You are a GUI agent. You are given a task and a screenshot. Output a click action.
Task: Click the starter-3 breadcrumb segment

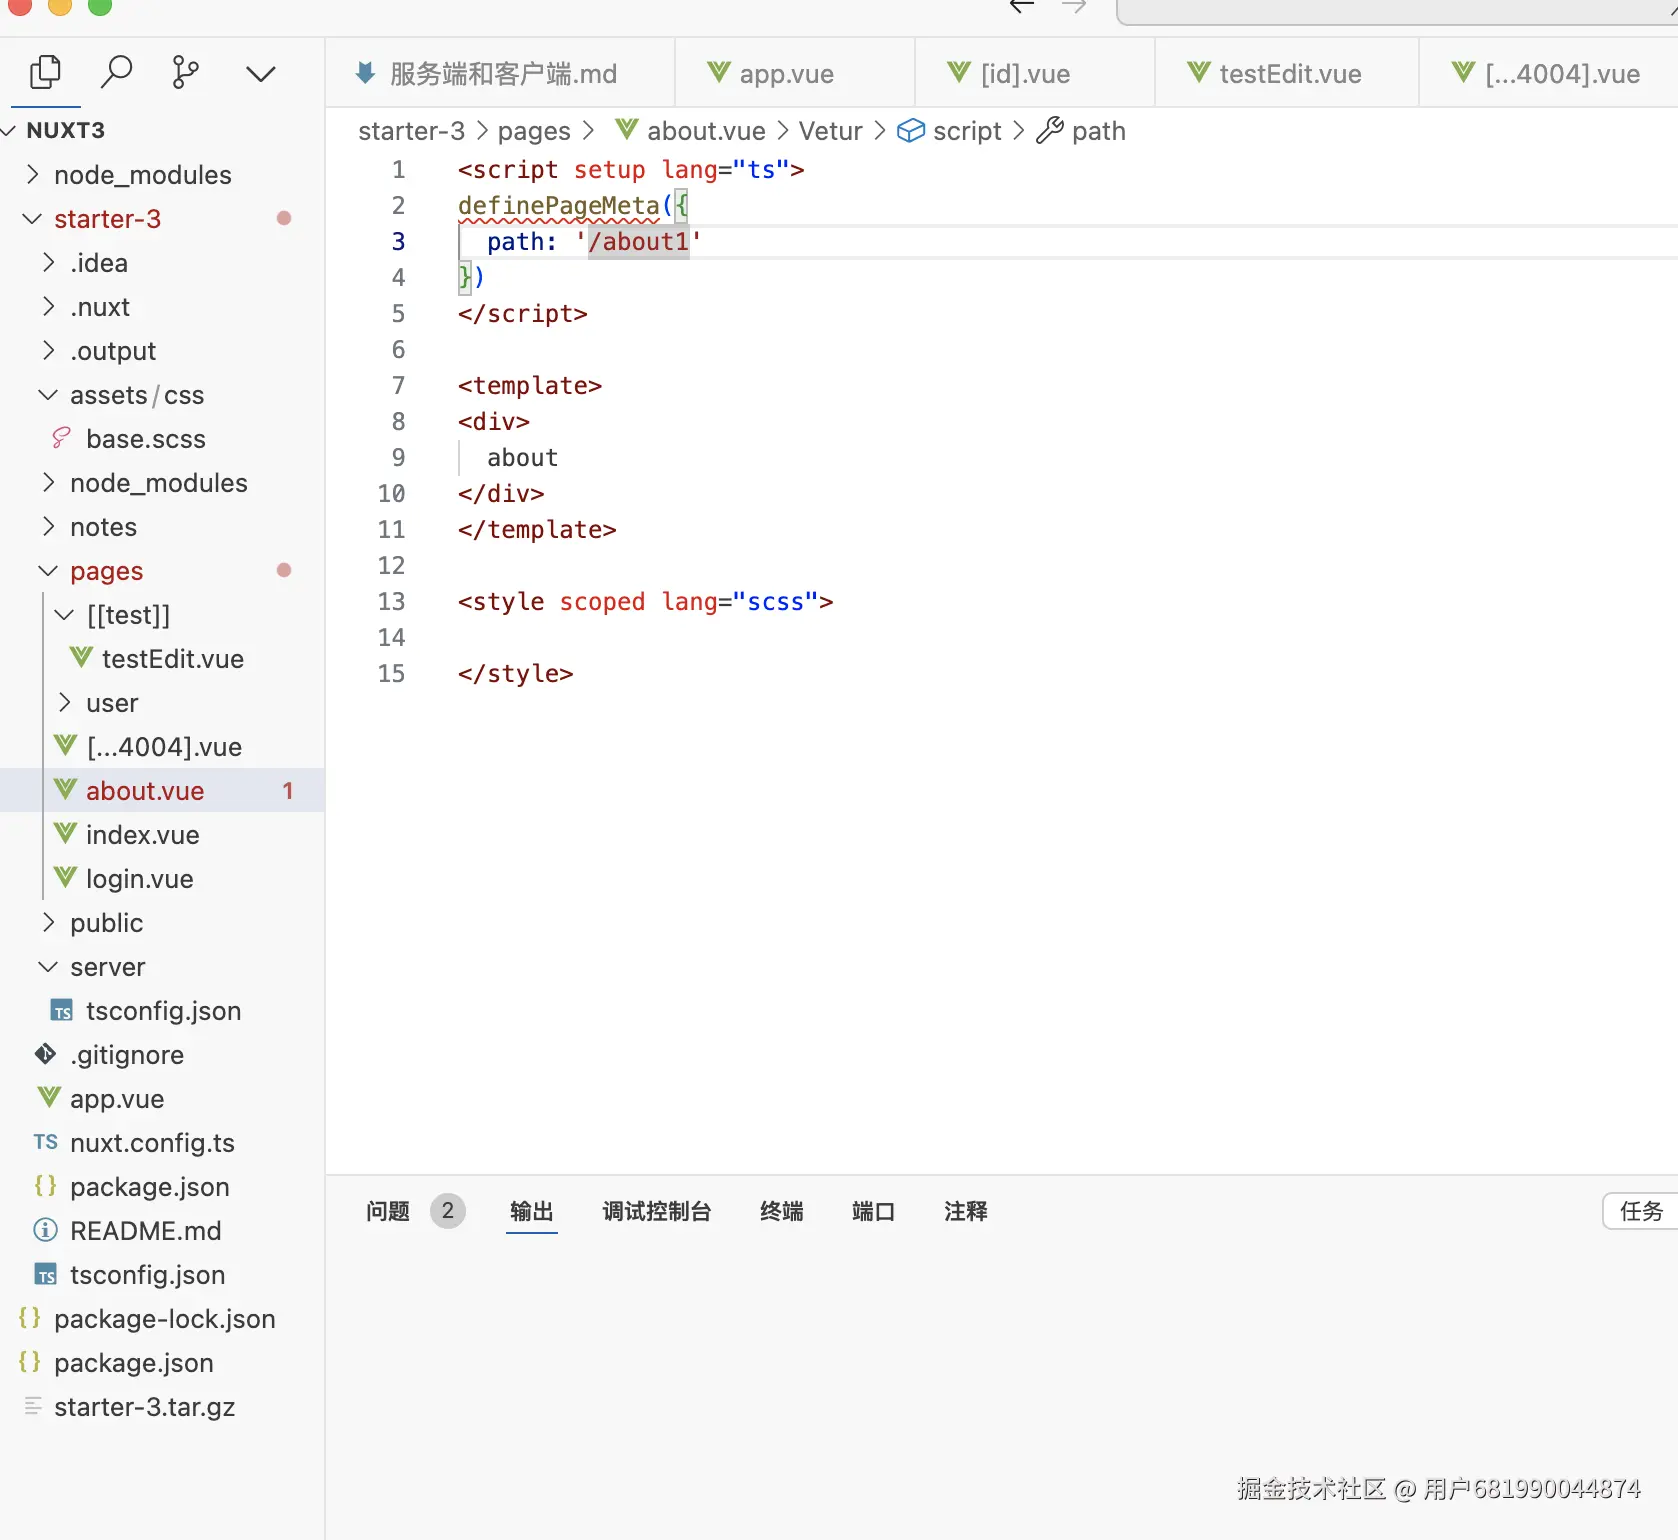412,131
